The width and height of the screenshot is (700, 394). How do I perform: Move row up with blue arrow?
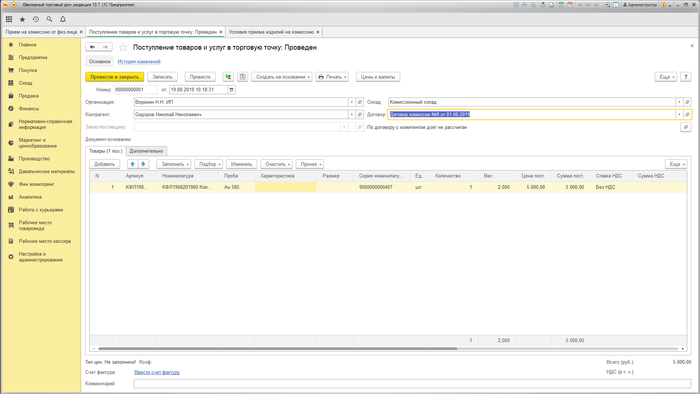(133, 164)
